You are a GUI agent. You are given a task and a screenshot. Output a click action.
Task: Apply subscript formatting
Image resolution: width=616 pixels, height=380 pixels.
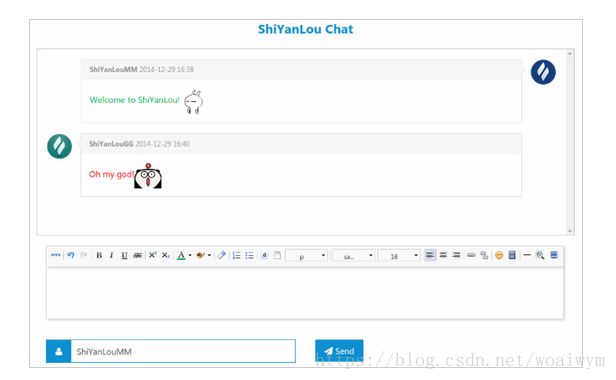[x=165, y=255]
